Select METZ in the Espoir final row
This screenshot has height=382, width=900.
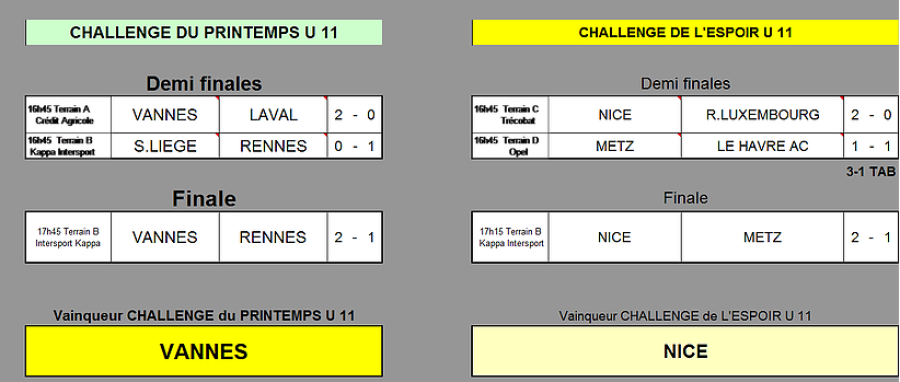click(x=762, y=237)
